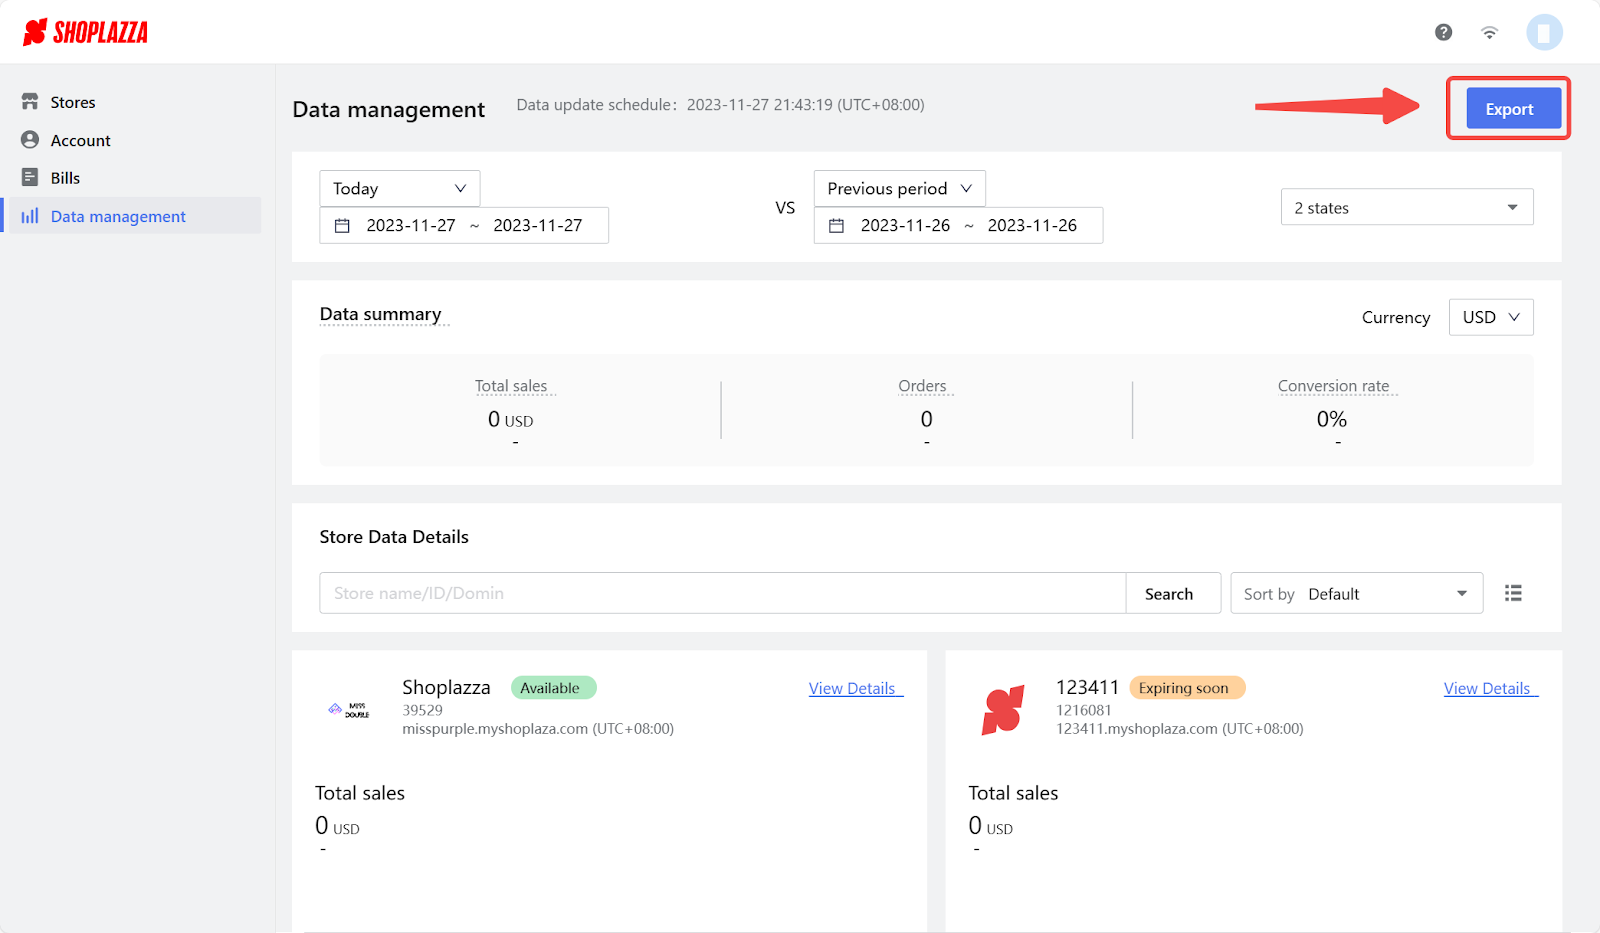Click store ID 1216081
This screenshot has width=1600, height=933.
(1084, 710)
